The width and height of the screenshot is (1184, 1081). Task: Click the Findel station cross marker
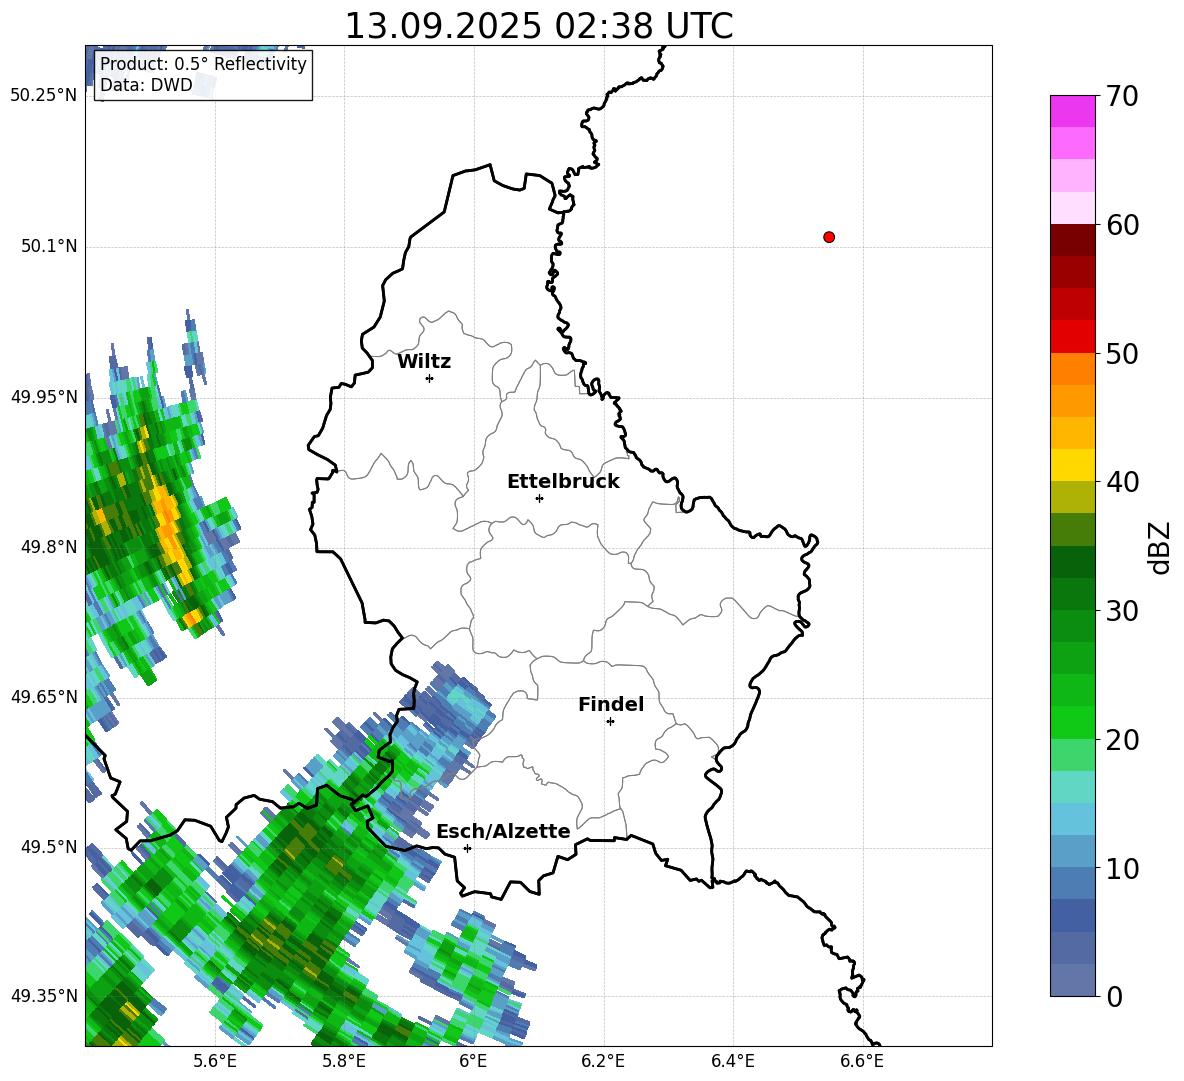click(x=610, y=722)
